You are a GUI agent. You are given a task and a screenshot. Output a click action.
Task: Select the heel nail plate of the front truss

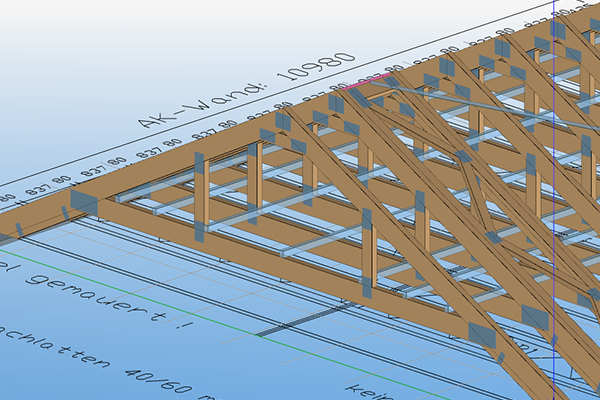[x=84, y=205]
